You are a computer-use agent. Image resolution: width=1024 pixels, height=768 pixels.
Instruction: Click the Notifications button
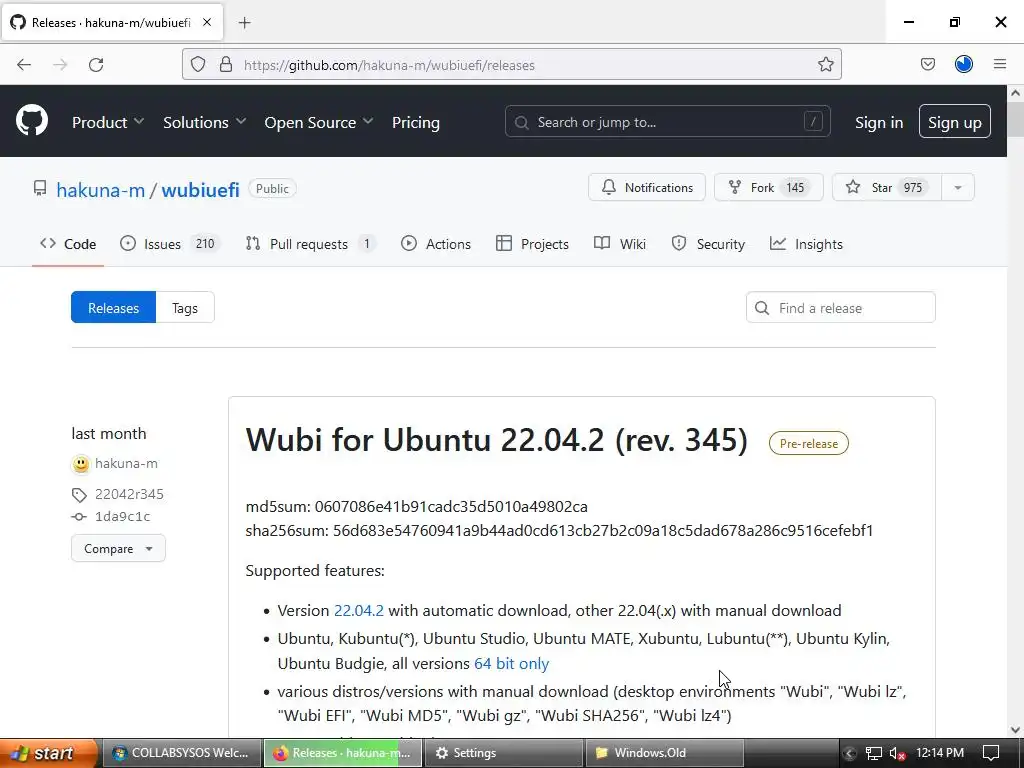[647, 187]
